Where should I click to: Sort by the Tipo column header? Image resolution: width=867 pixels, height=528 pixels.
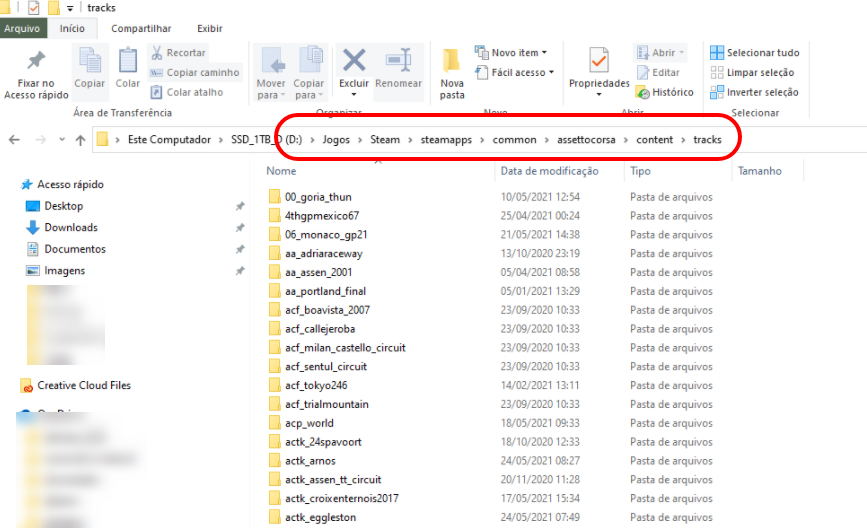[640, 171]
